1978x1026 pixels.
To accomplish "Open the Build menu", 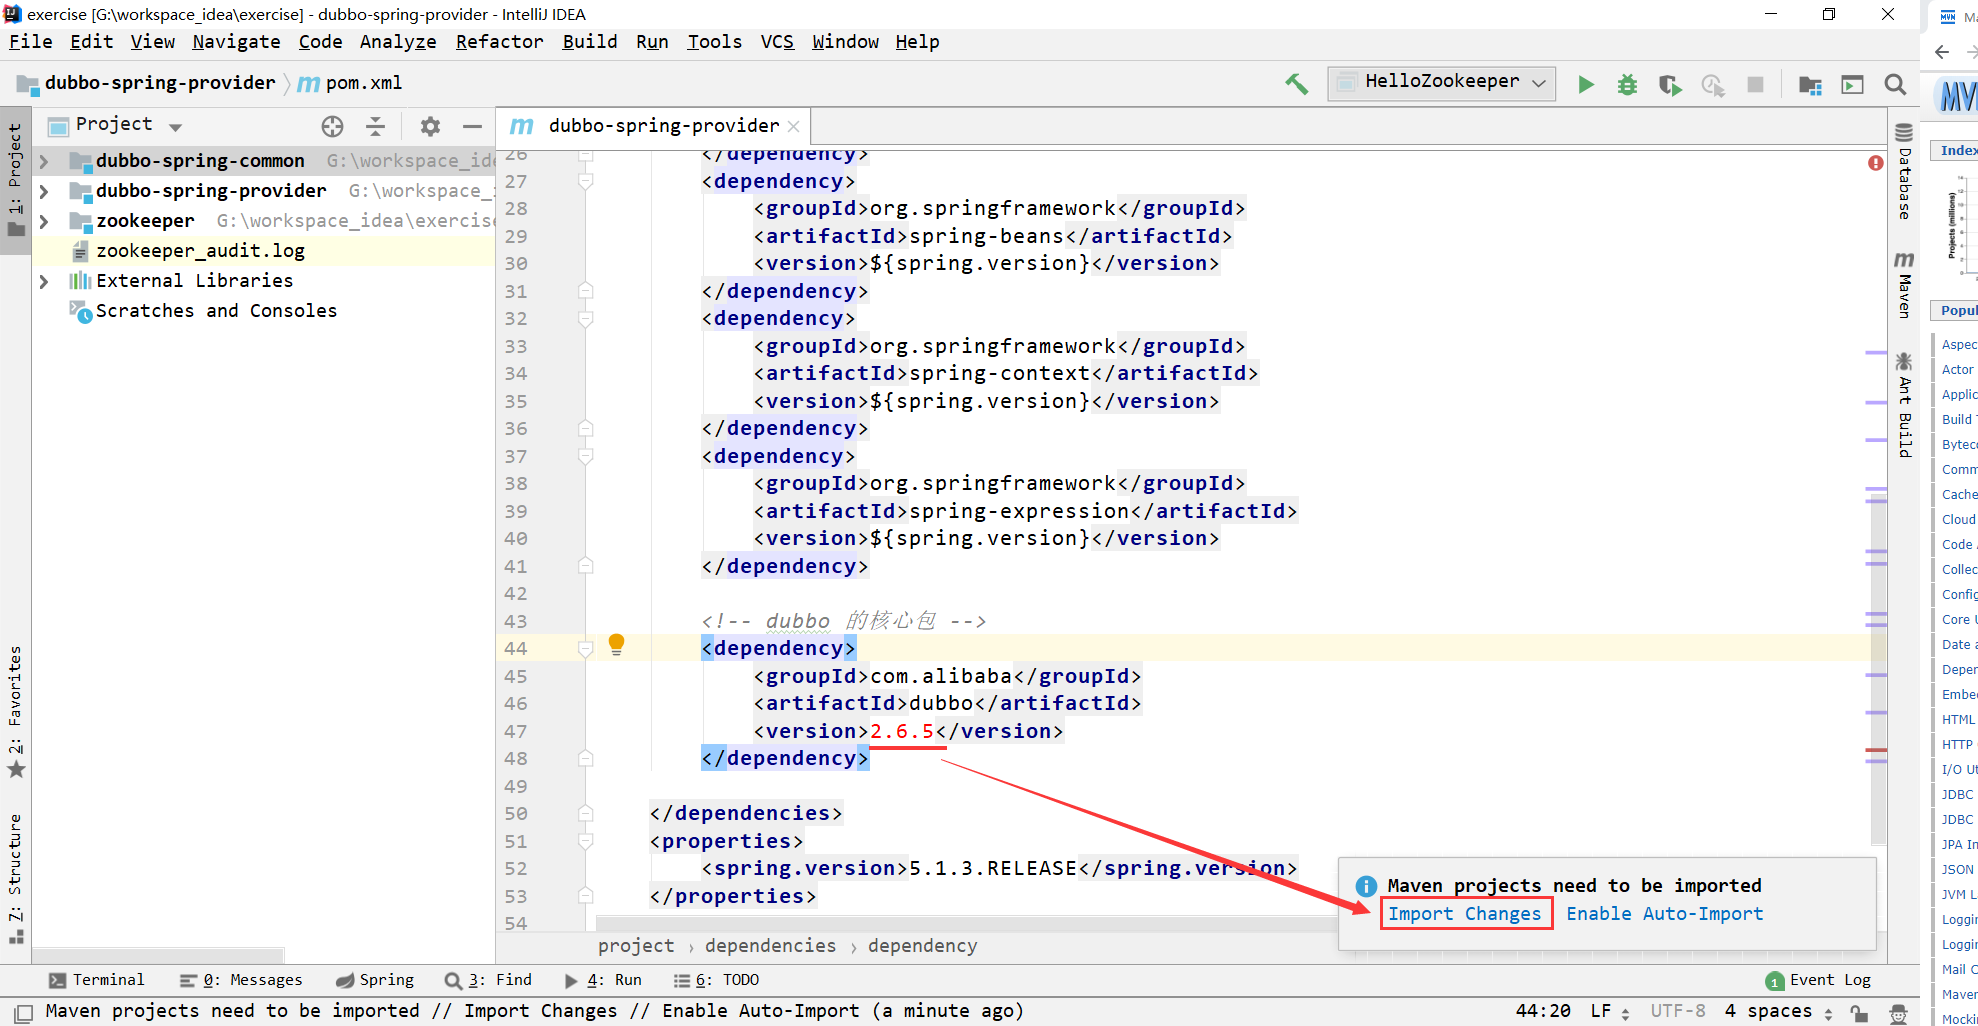I will (590, 42).
